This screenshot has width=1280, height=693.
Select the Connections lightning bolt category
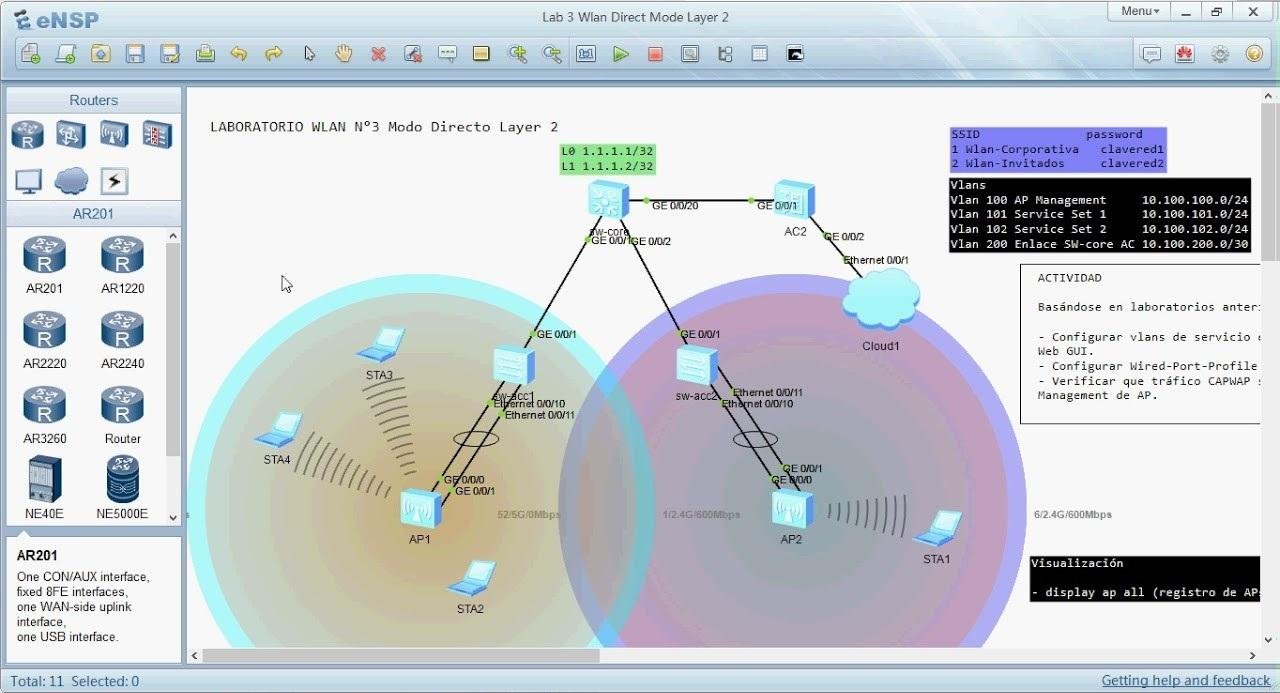coord(114,181)
